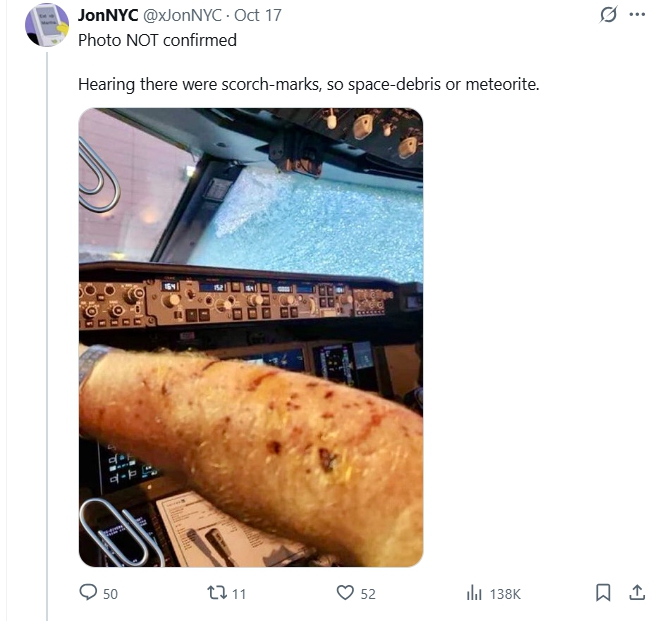The width and height of the screenshot is (658, 621).
Task: Click the like count 52
Action: tap(368, 594)
